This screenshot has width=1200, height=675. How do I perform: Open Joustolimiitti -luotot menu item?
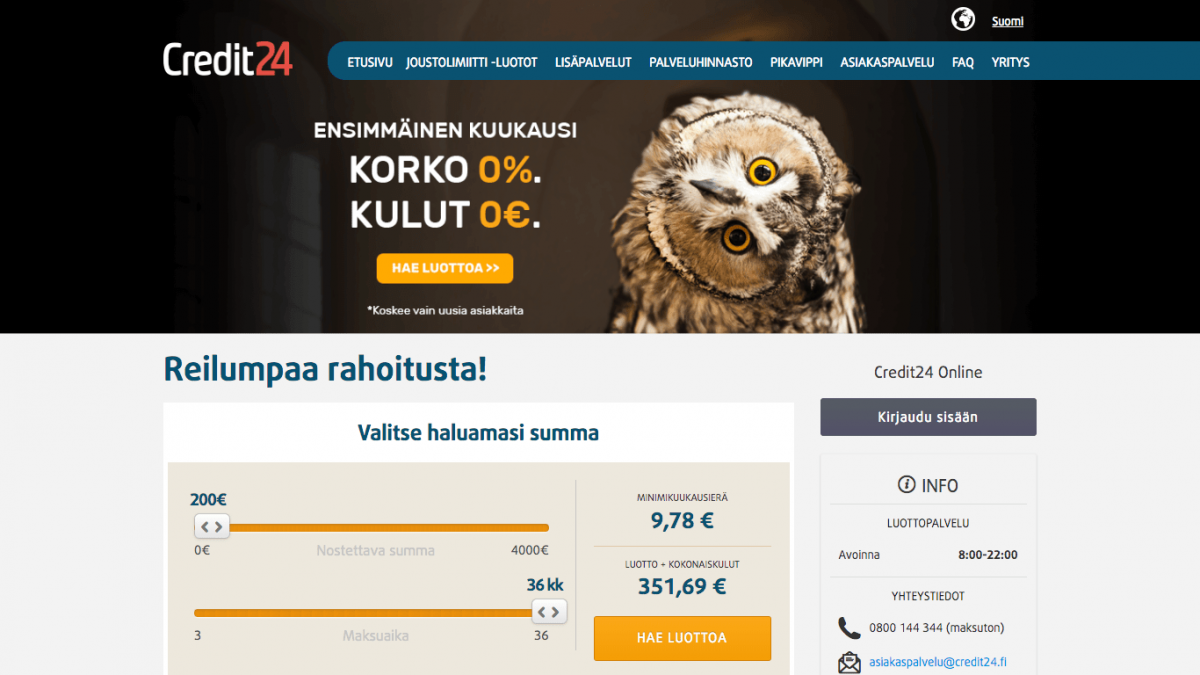(472, 62)
